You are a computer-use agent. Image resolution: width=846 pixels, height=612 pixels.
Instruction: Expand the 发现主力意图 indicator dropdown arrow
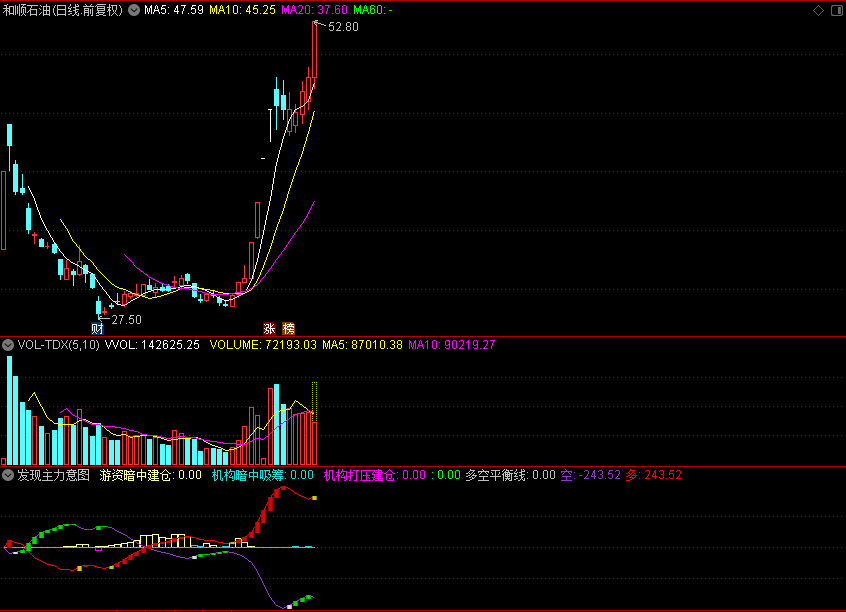(x=8, y=476)
